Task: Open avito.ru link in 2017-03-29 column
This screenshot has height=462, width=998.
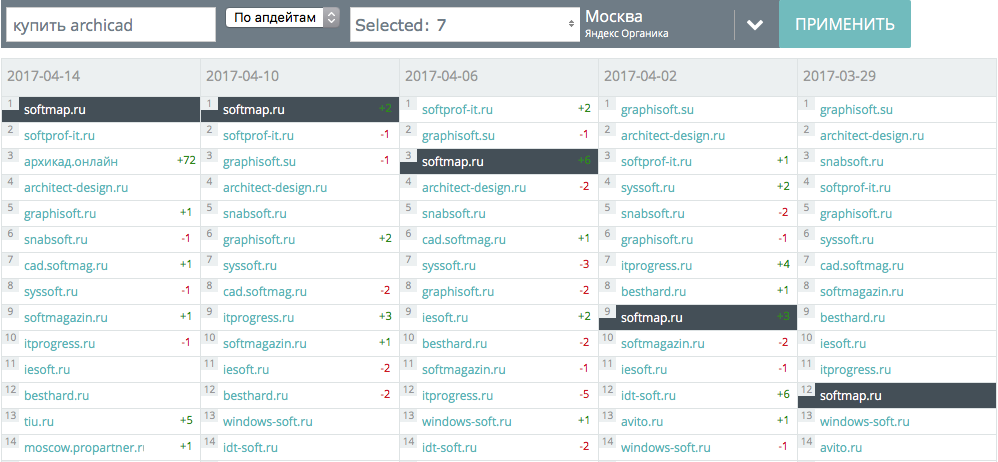Action: [841, 447]
